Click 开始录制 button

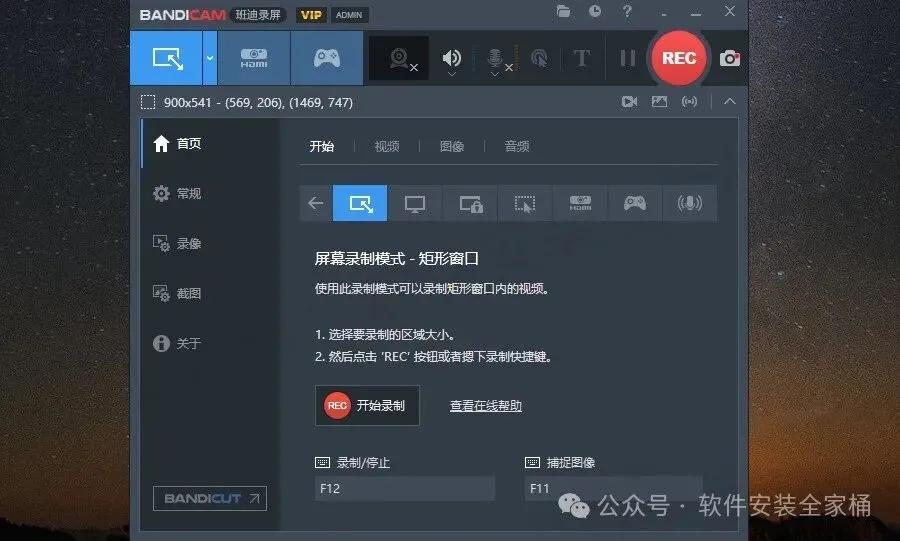[367, 406]
